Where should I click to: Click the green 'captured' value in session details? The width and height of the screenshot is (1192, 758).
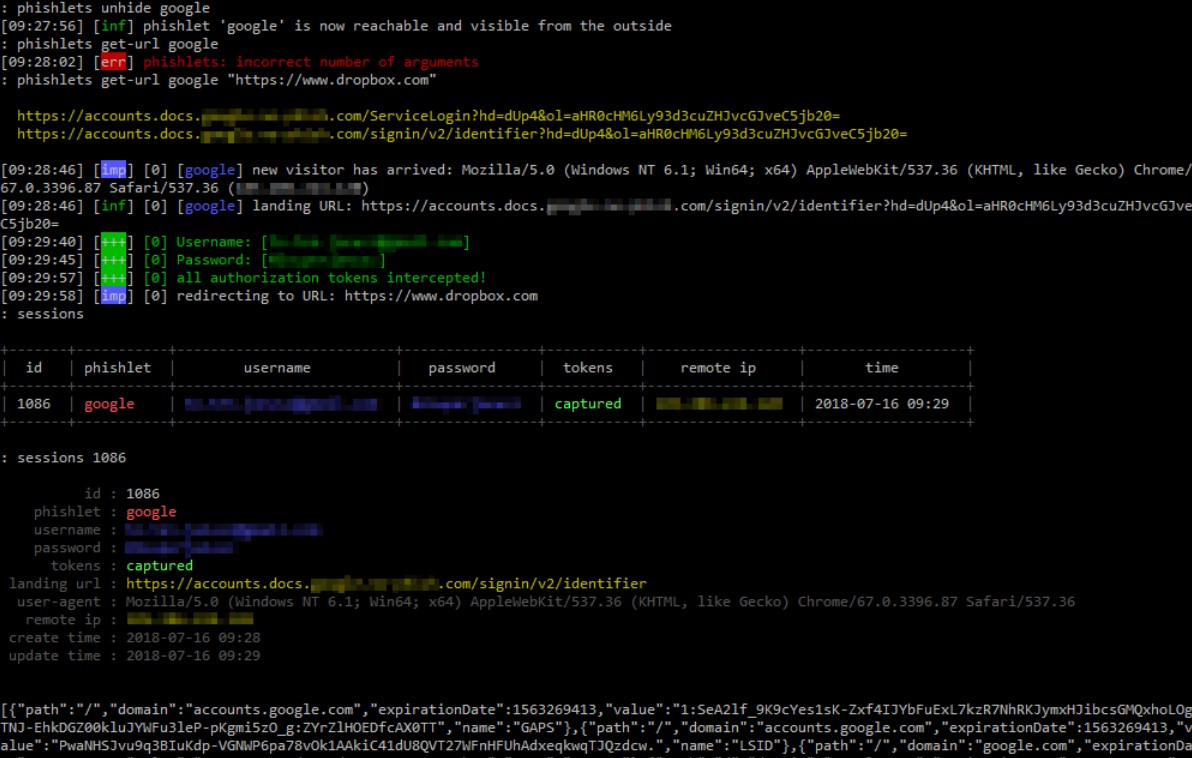[160, 566]
